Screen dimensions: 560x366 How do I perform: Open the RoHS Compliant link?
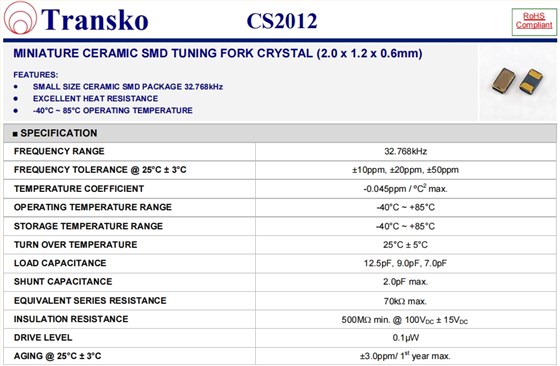pos(534,21)
